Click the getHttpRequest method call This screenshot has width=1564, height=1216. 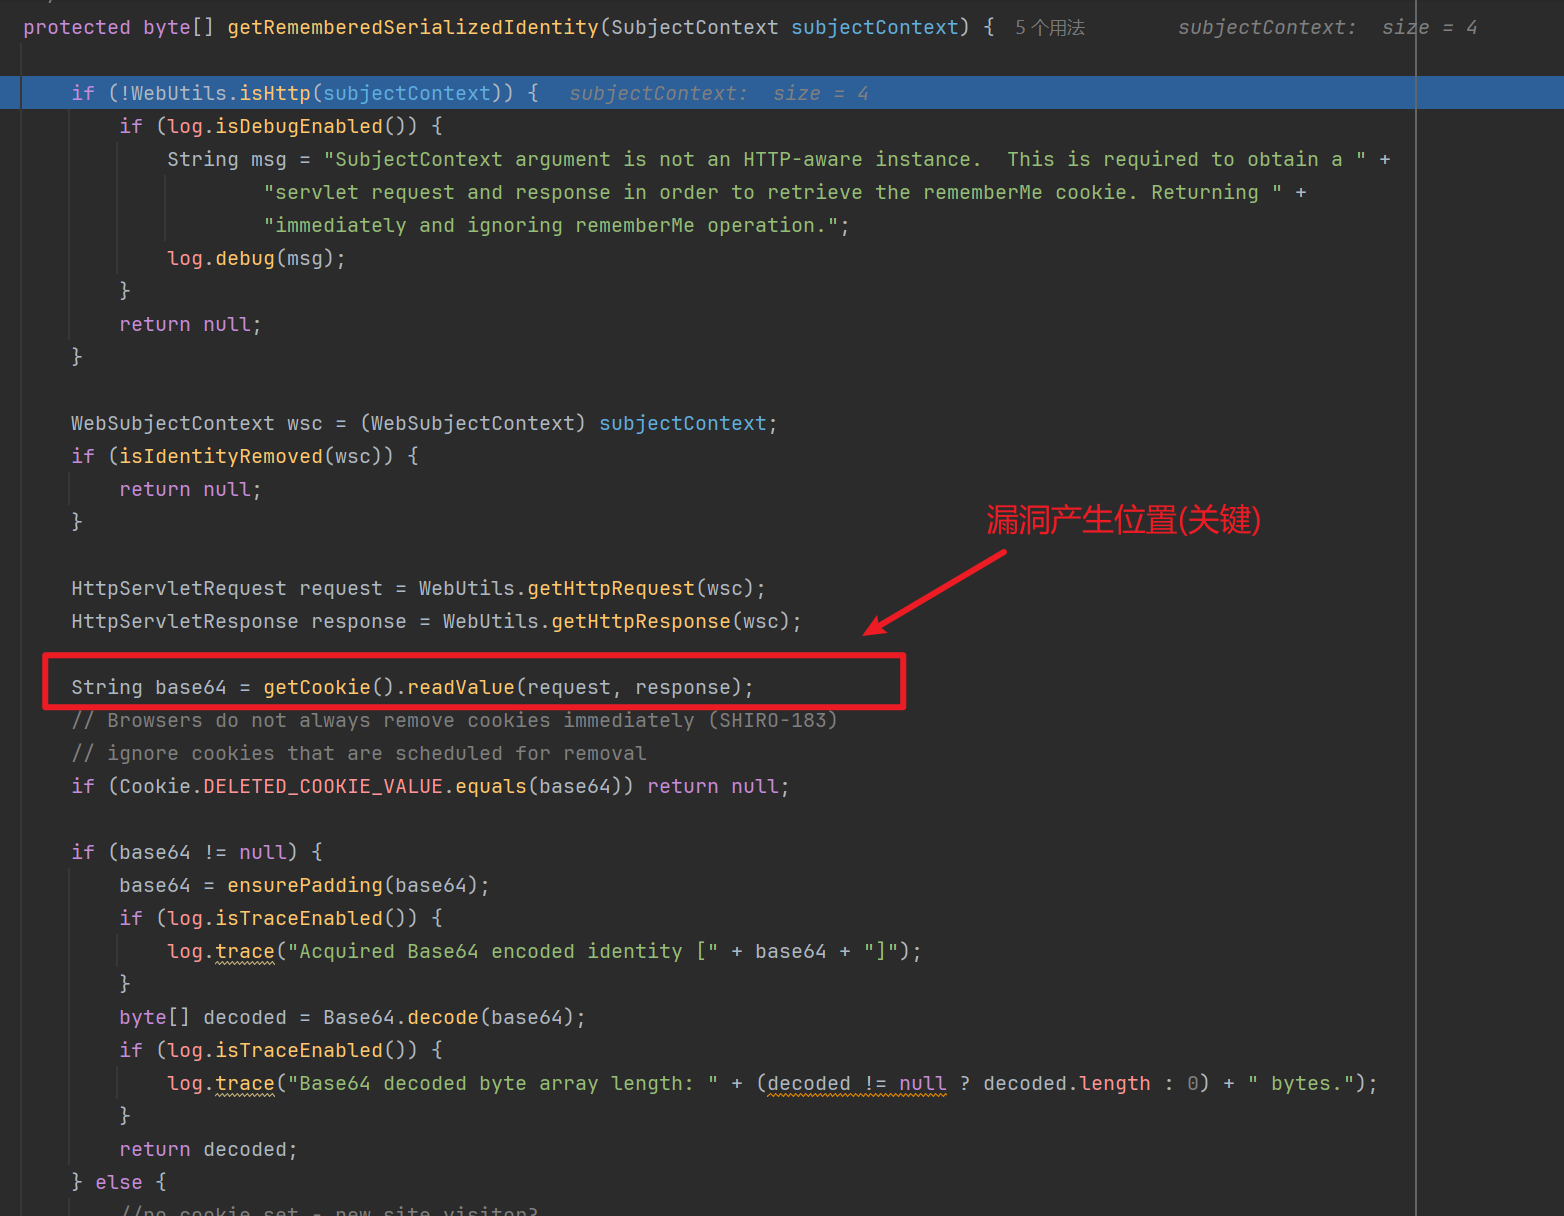[x=610, y=588]
